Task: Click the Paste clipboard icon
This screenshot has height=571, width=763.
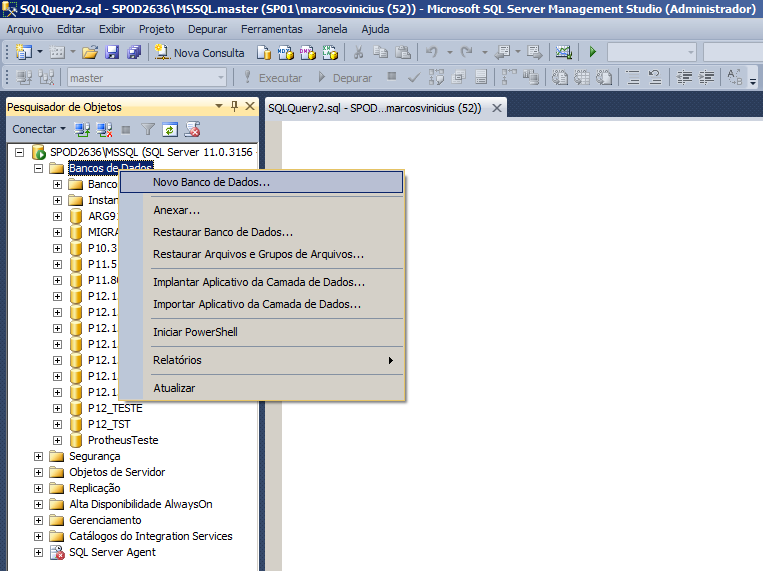Action: pos(403,52)
